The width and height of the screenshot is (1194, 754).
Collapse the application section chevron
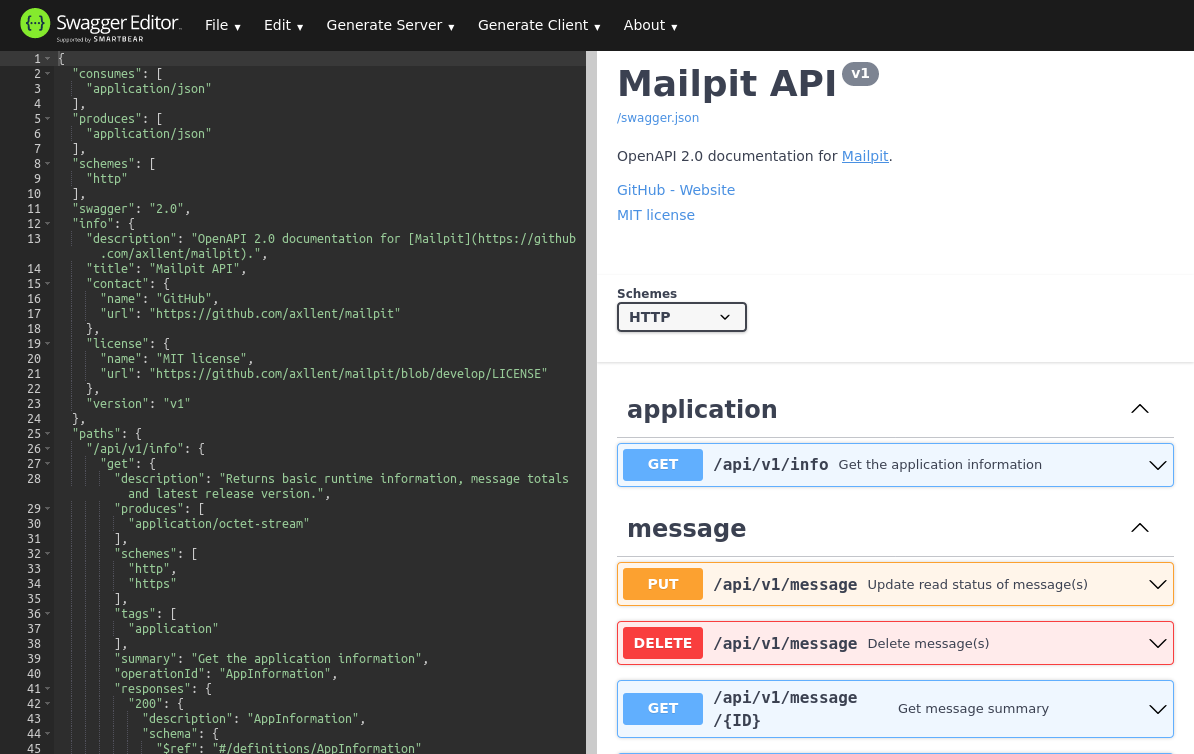[x=1139, y=409]
